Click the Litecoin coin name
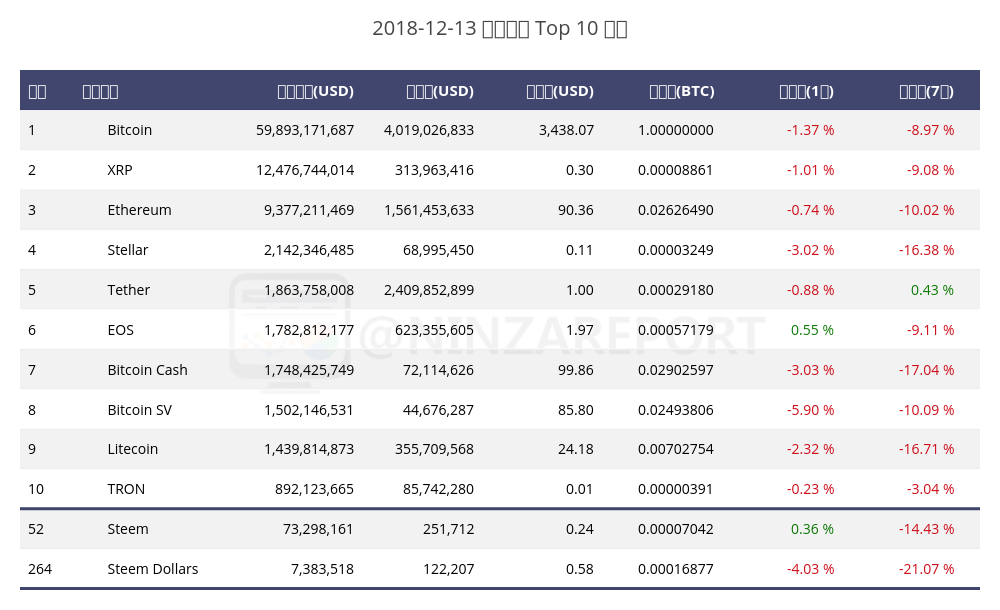 click(x=133, y=449)
